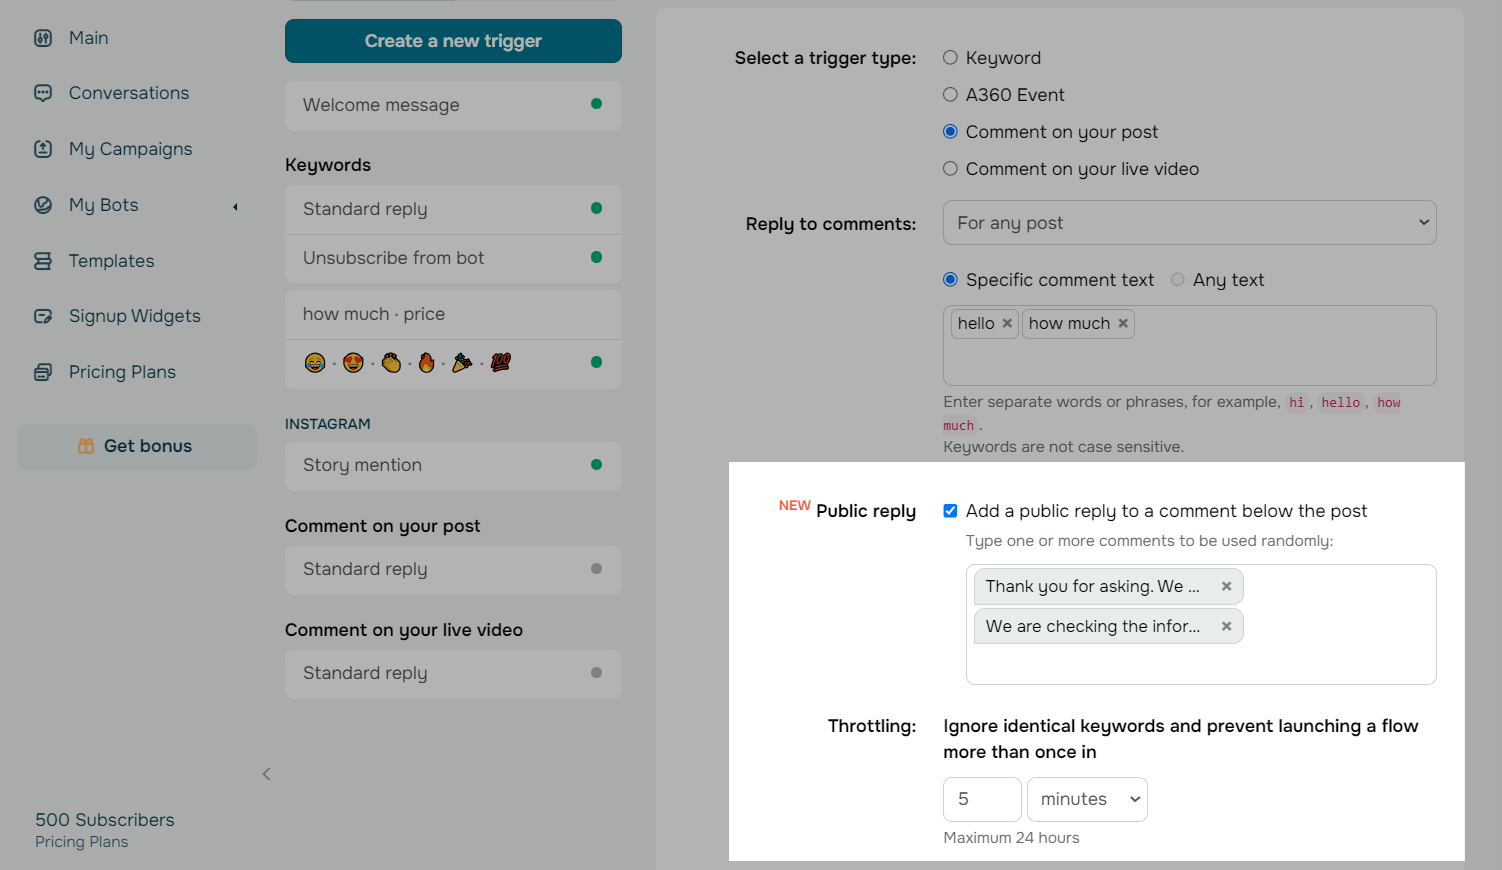Screen dimensions: 1502x870
Task: Open the Templates section
Action: tap(111, 260)
